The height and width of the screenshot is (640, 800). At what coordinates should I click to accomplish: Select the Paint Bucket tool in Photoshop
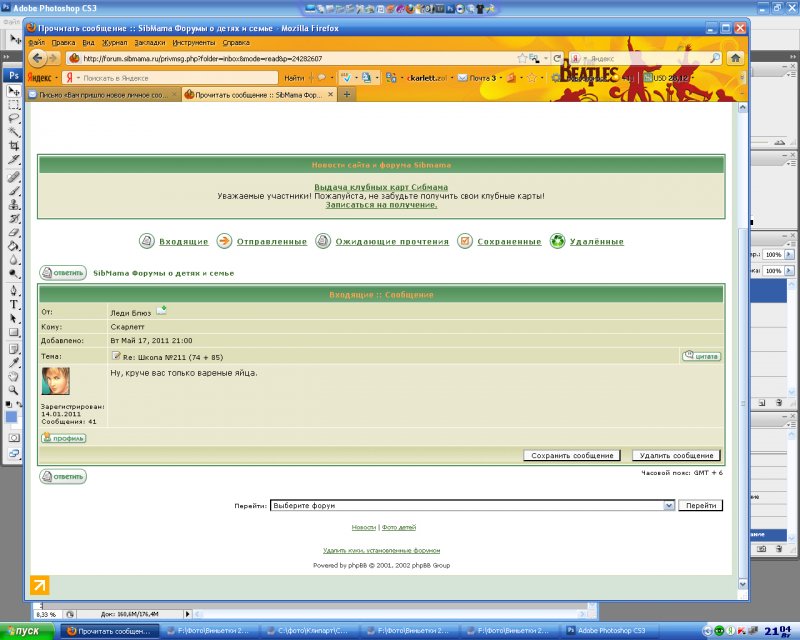[x=14, y=246]
